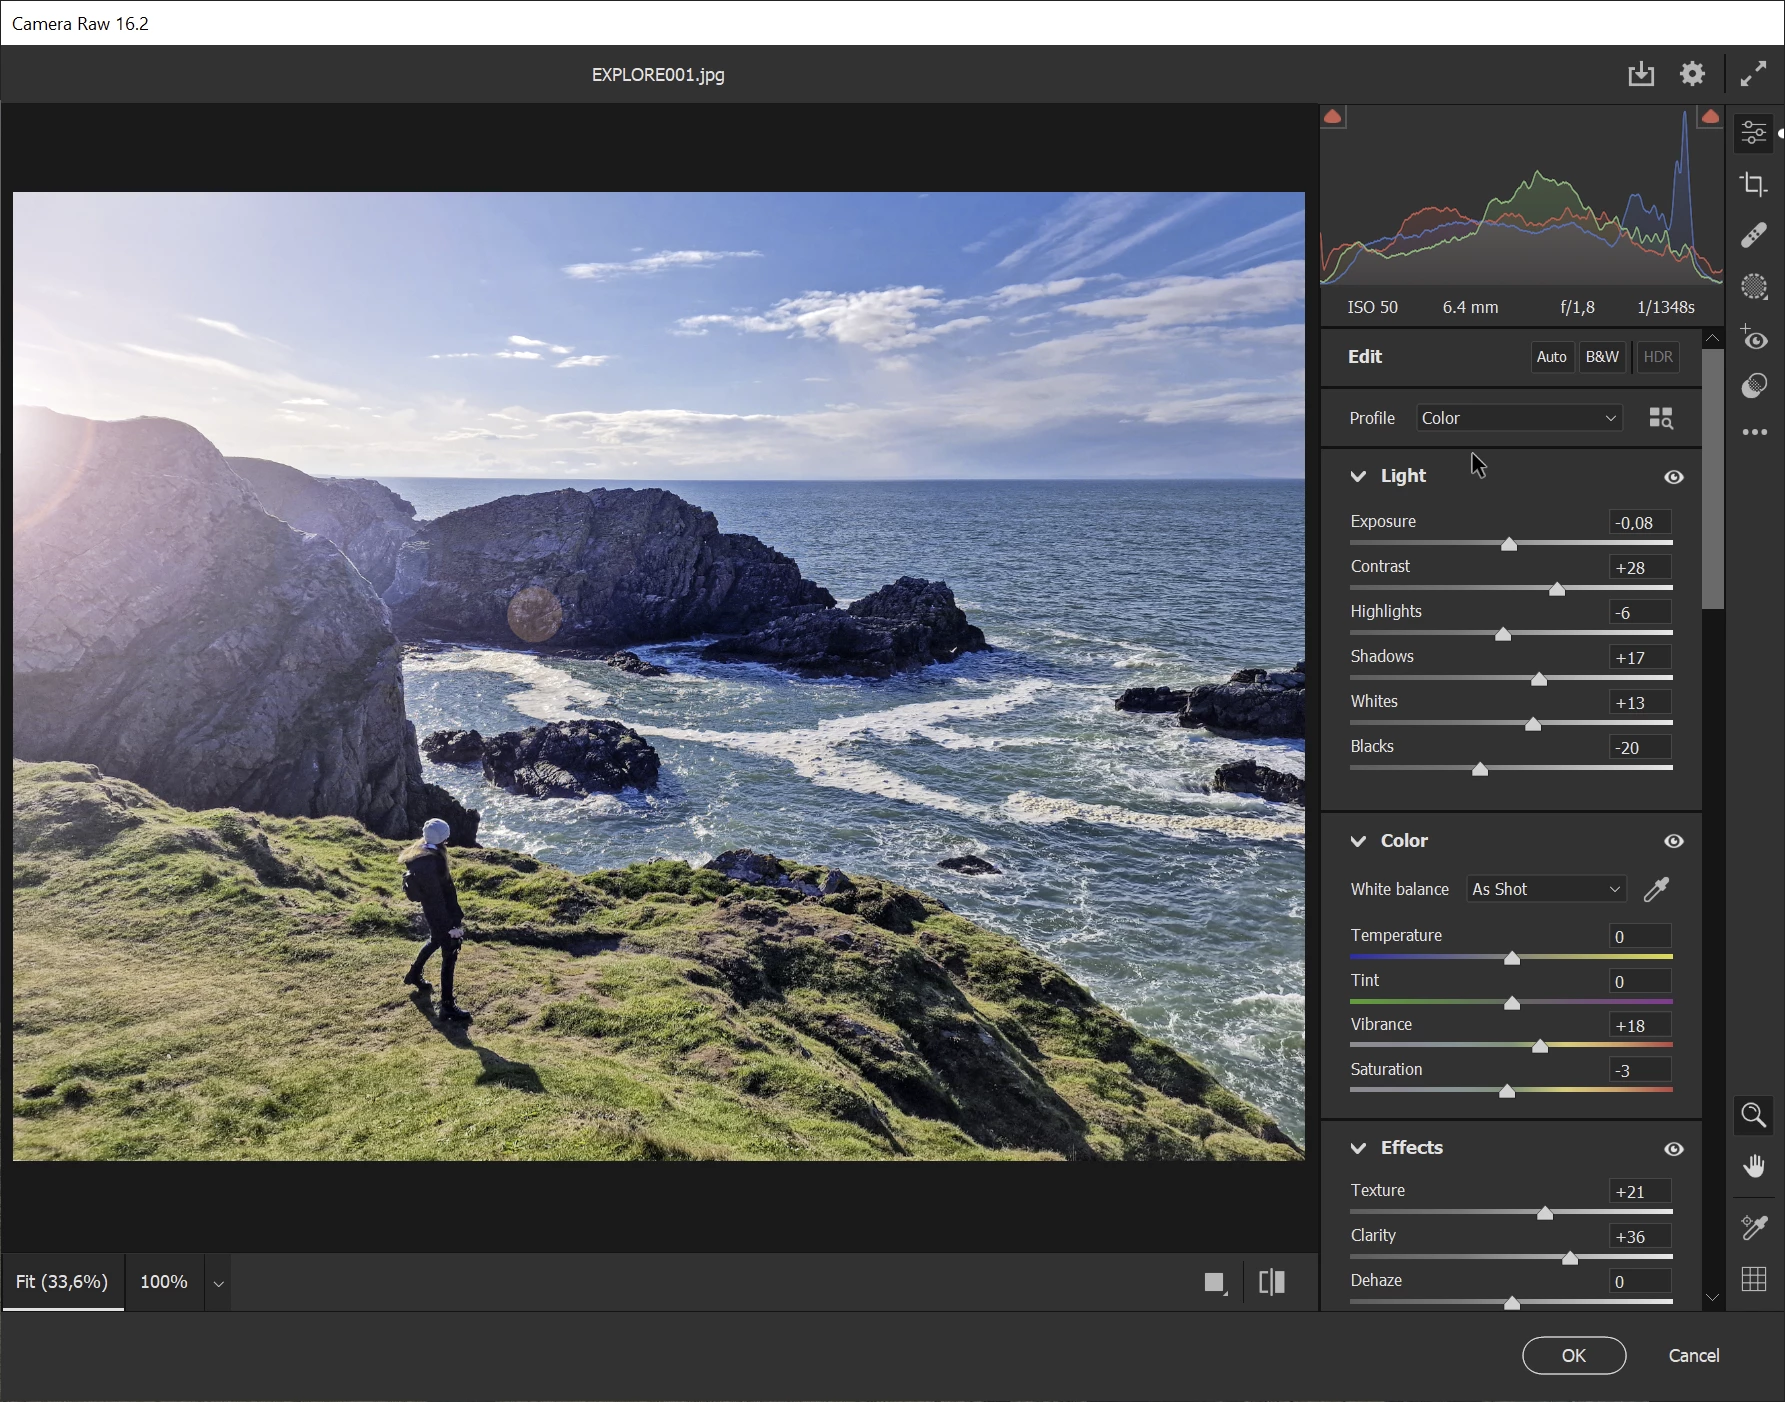Select the Fit (33,6%) zoom tab
Viewport: 1785px width, 1402px height.
pyautogui.click(x=62, y=1282)
